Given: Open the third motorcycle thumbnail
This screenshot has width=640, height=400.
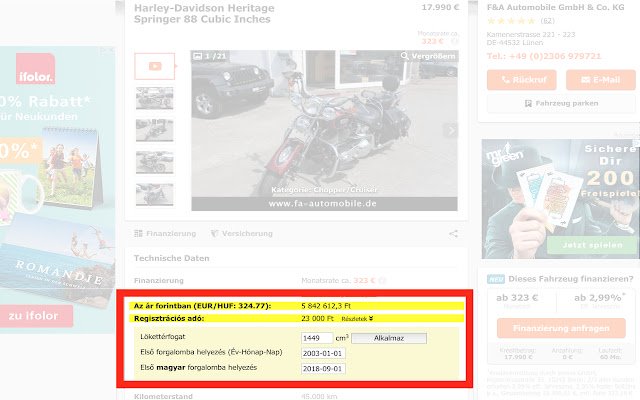Looking at the screenshot, I should [154, 130].
